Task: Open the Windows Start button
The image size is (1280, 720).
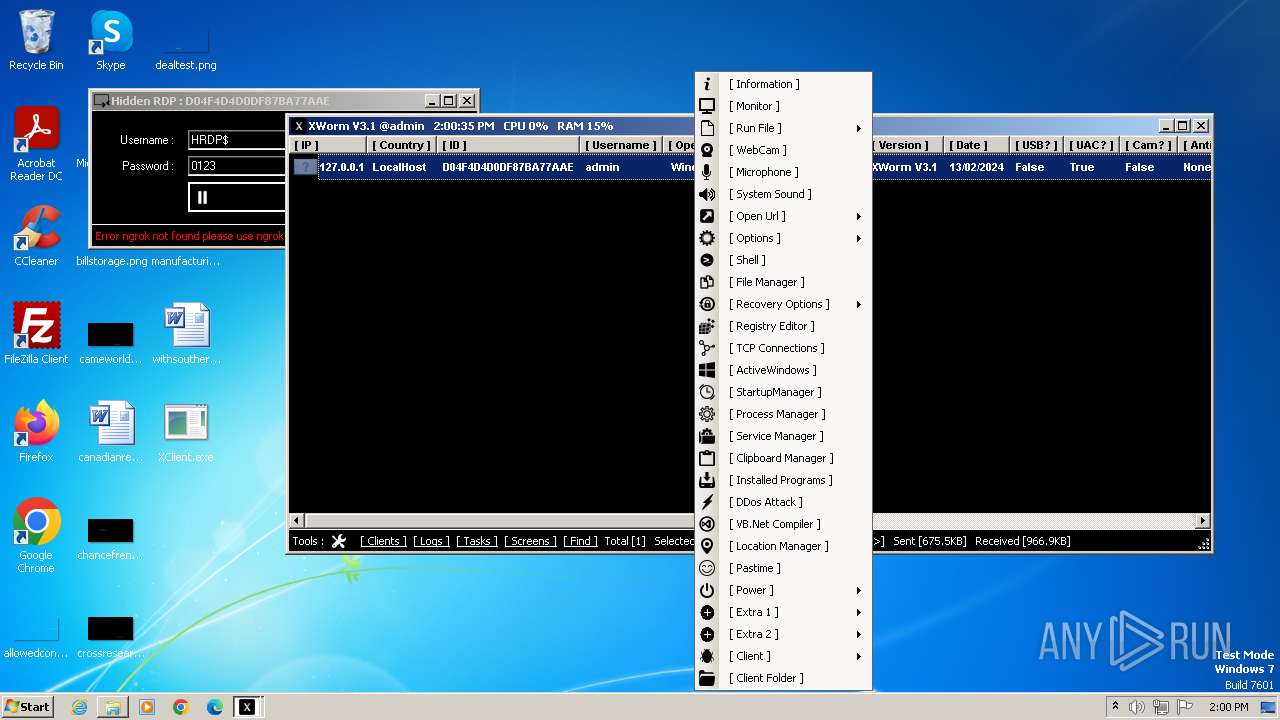Action: coord(27,706)
